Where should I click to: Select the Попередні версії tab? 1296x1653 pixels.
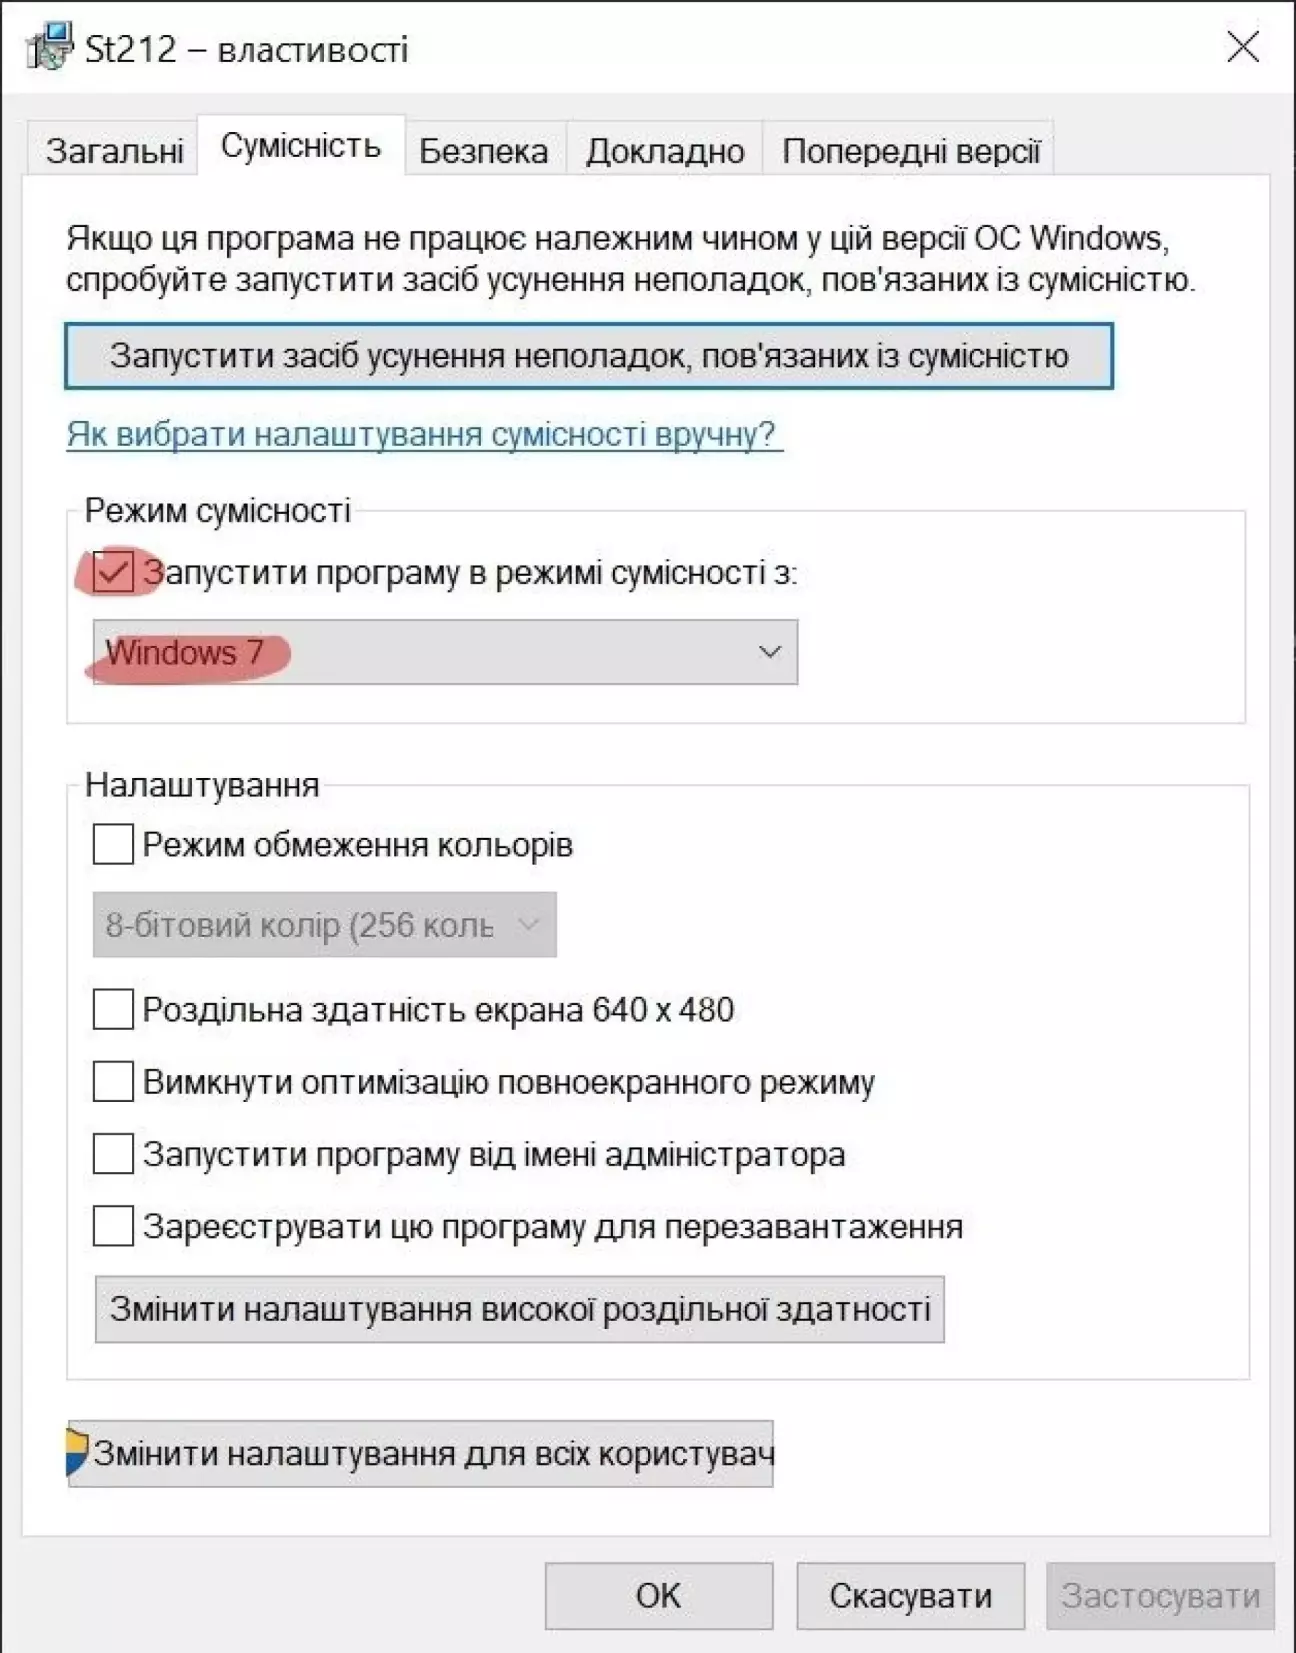click(x=911, y=151)
